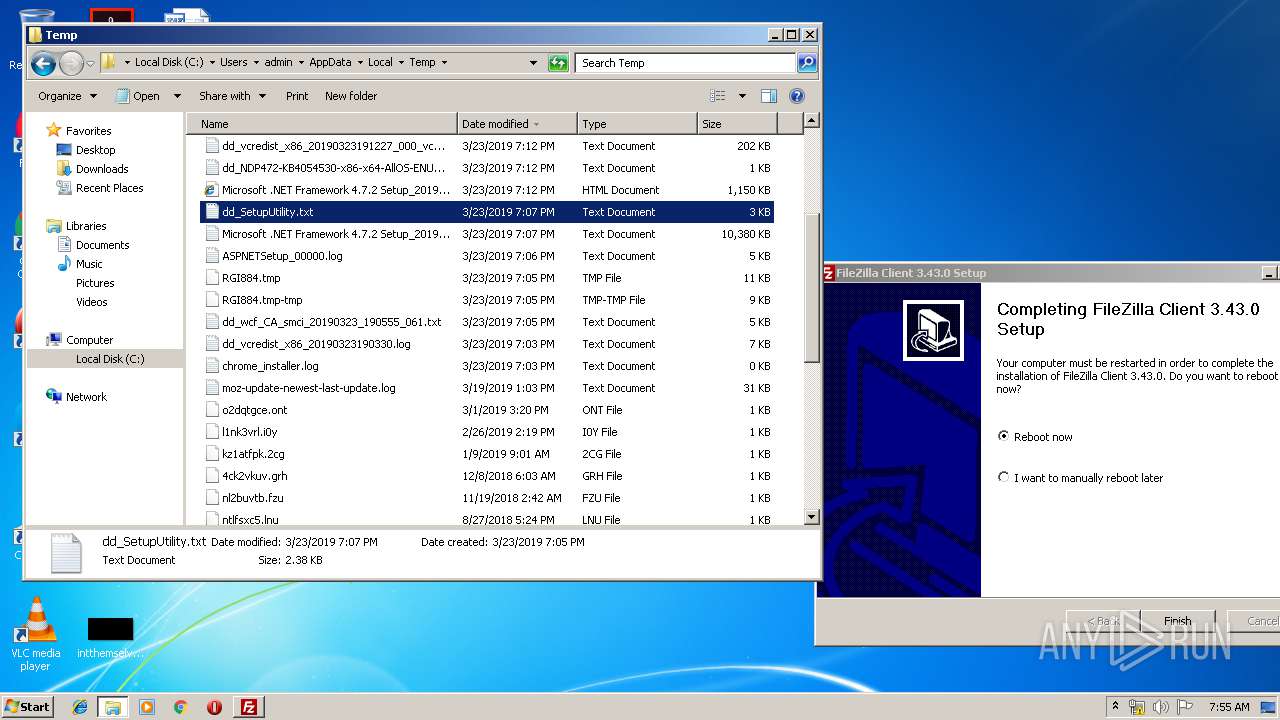This screenshot has width=1280, height=720.
Task: Click the green Refresh button by address bar
Action: (x=559, y=63)
